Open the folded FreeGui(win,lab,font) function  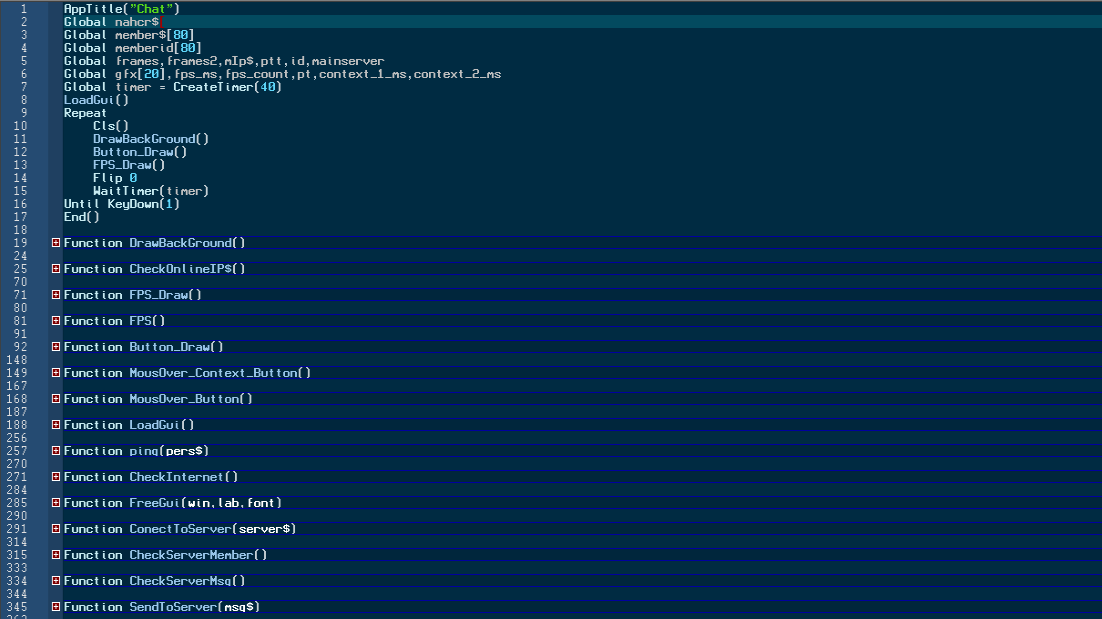pyautogui.click(x=55, y=503)
